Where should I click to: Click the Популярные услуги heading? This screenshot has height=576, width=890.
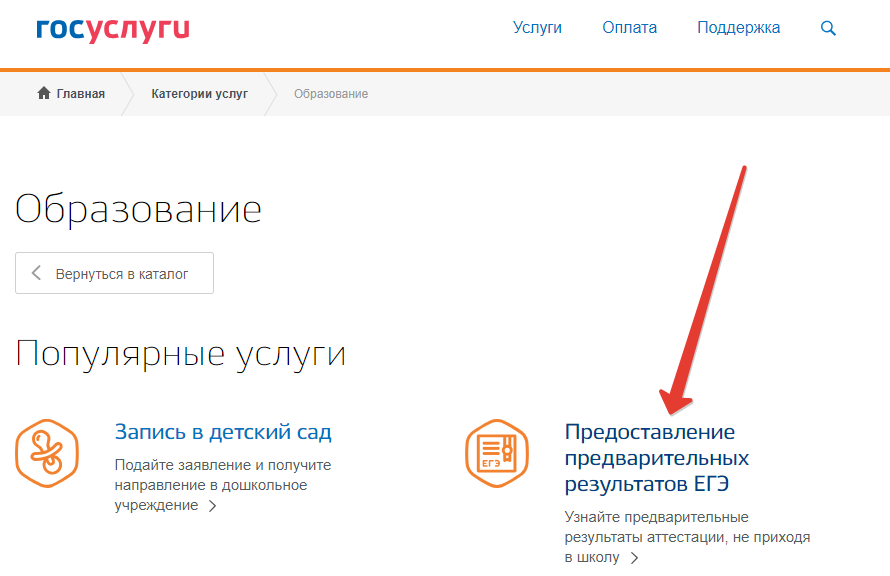tap(181, 354)
